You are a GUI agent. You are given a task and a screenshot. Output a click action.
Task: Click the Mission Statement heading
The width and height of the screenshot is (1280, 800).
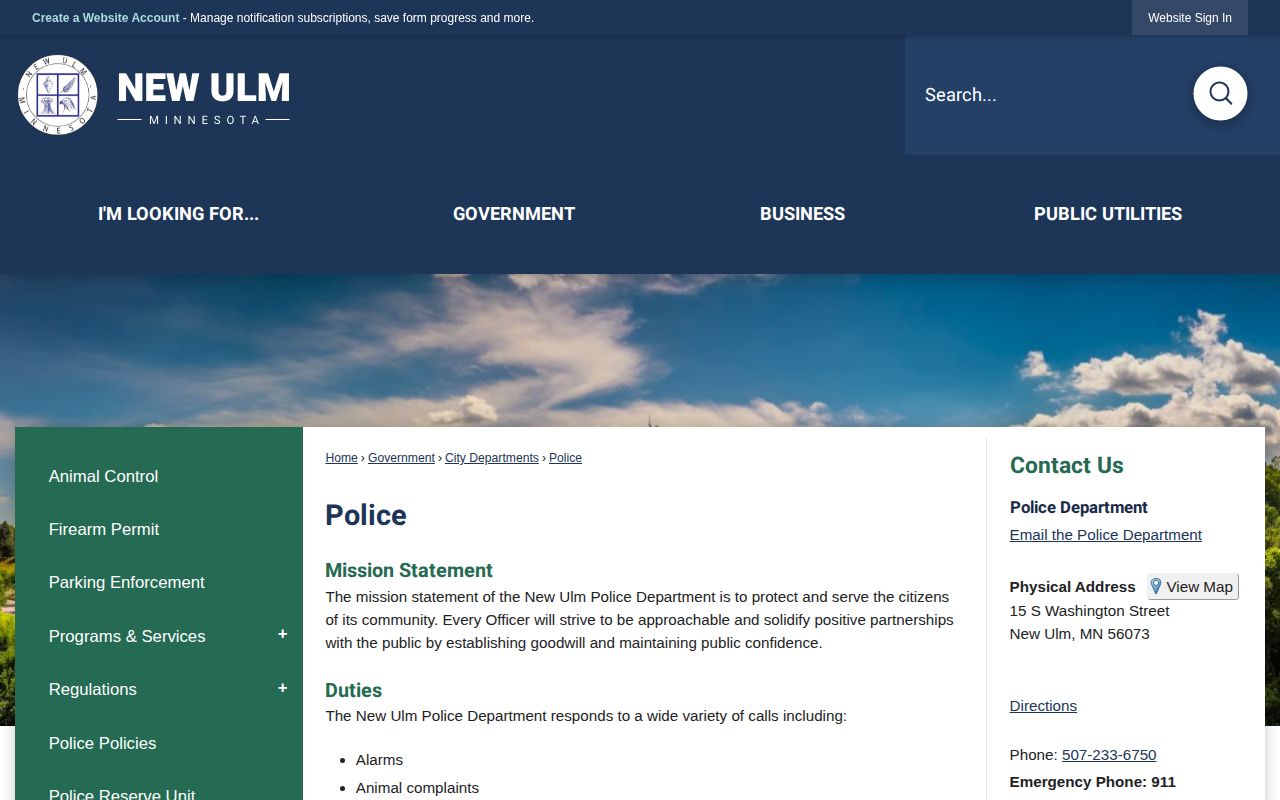point(409,570)
